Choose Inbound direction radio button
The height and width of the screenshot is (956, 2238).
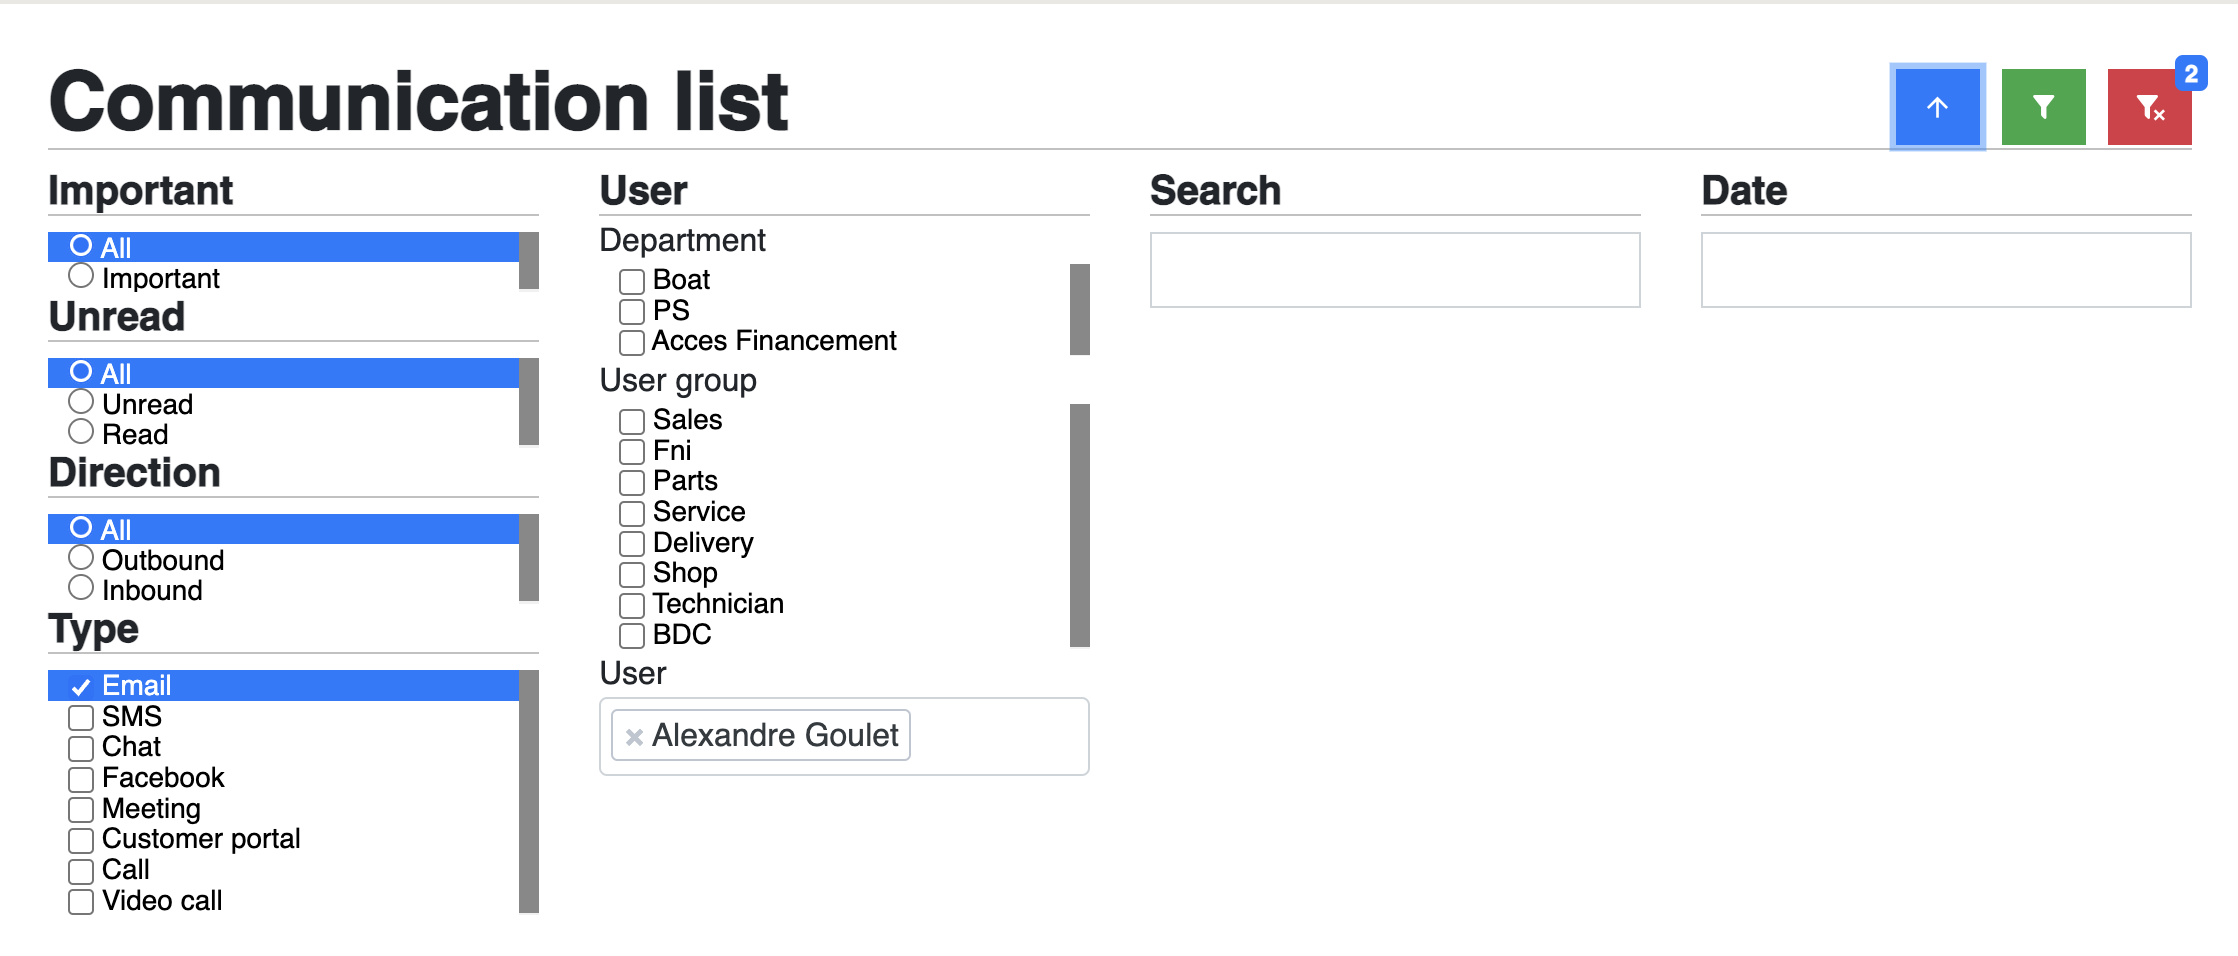(x=81, y=588)
